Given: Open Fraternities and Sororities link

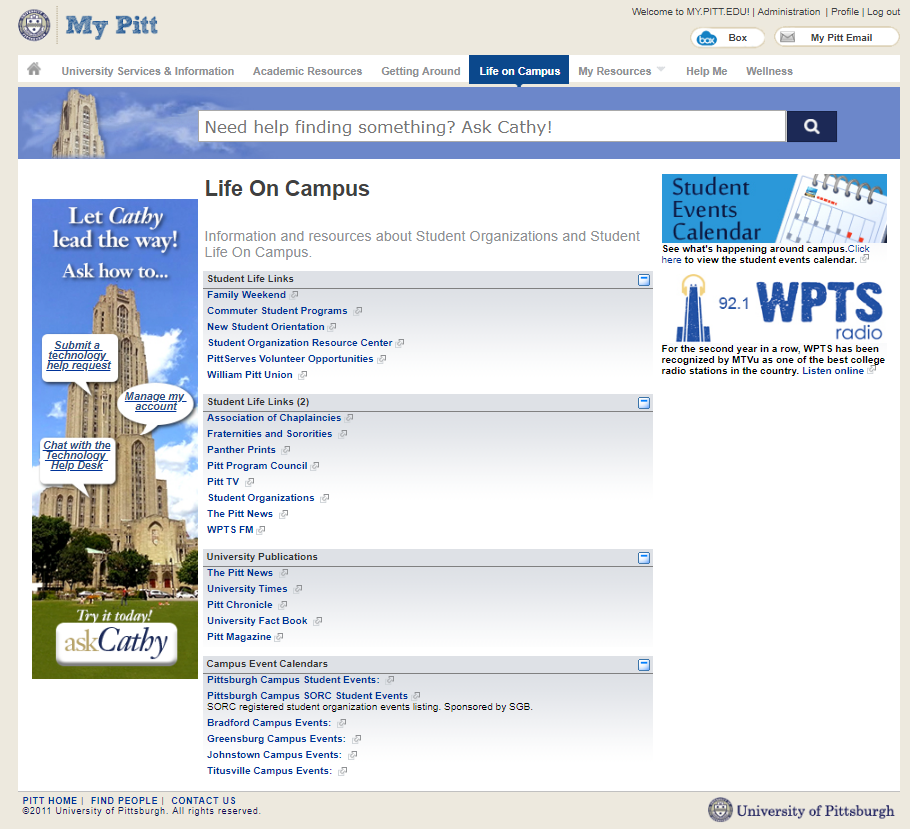Looking at the screenshot, I should (x=269, y=434).
